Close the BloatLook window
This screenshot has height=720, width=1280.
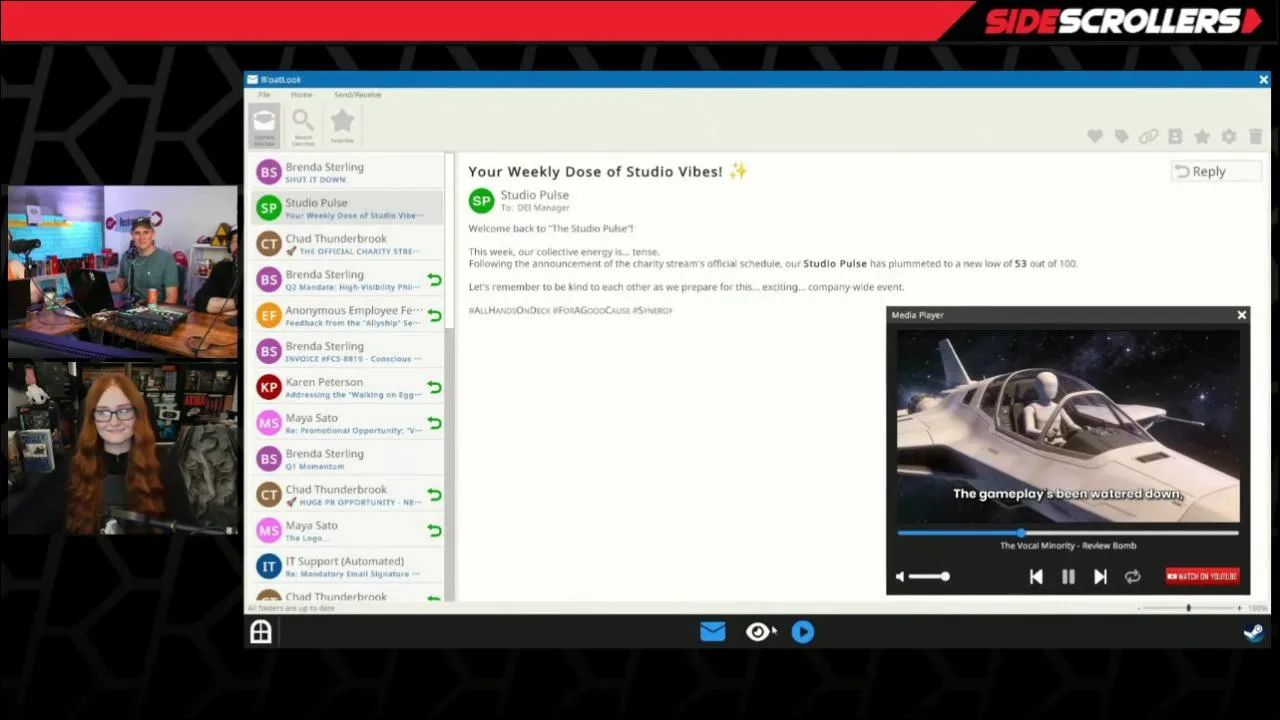(x=1263, y=79)
